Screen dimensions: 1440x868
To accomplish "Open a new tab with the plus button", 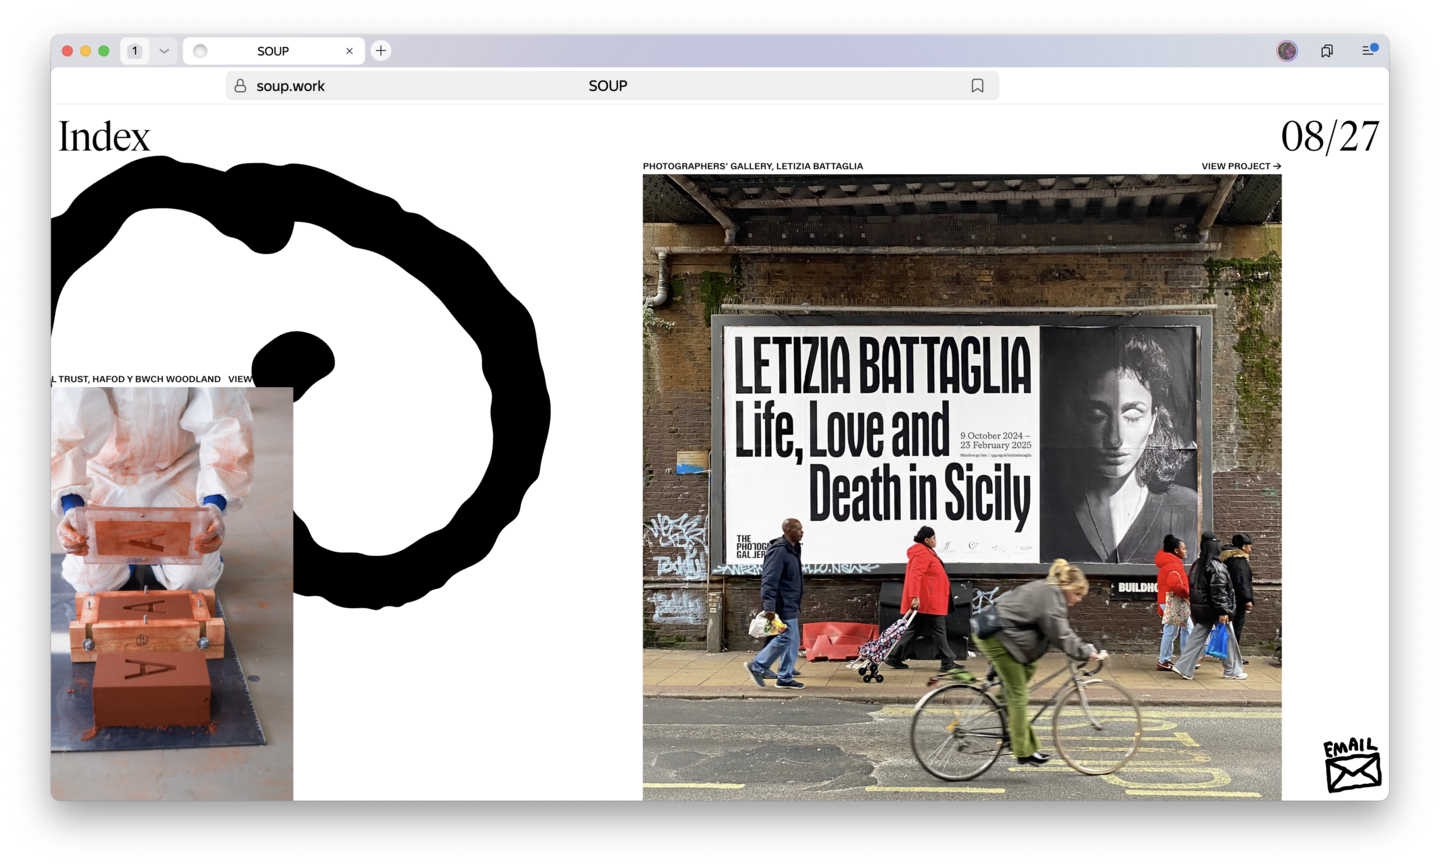I will (x=381, y=51).
